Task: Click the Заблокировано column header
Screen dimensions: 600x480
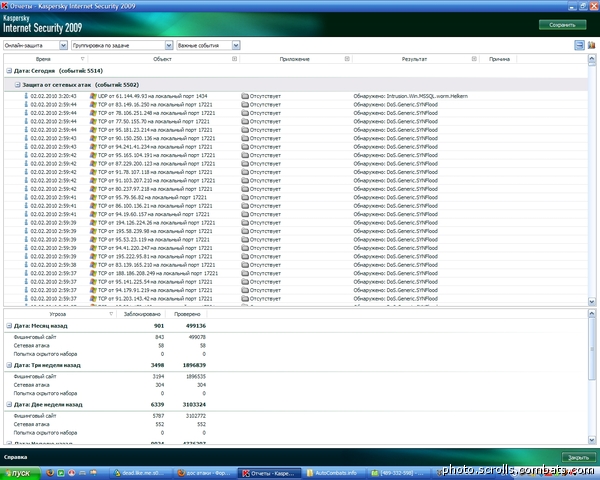Action: click(142, 314)
